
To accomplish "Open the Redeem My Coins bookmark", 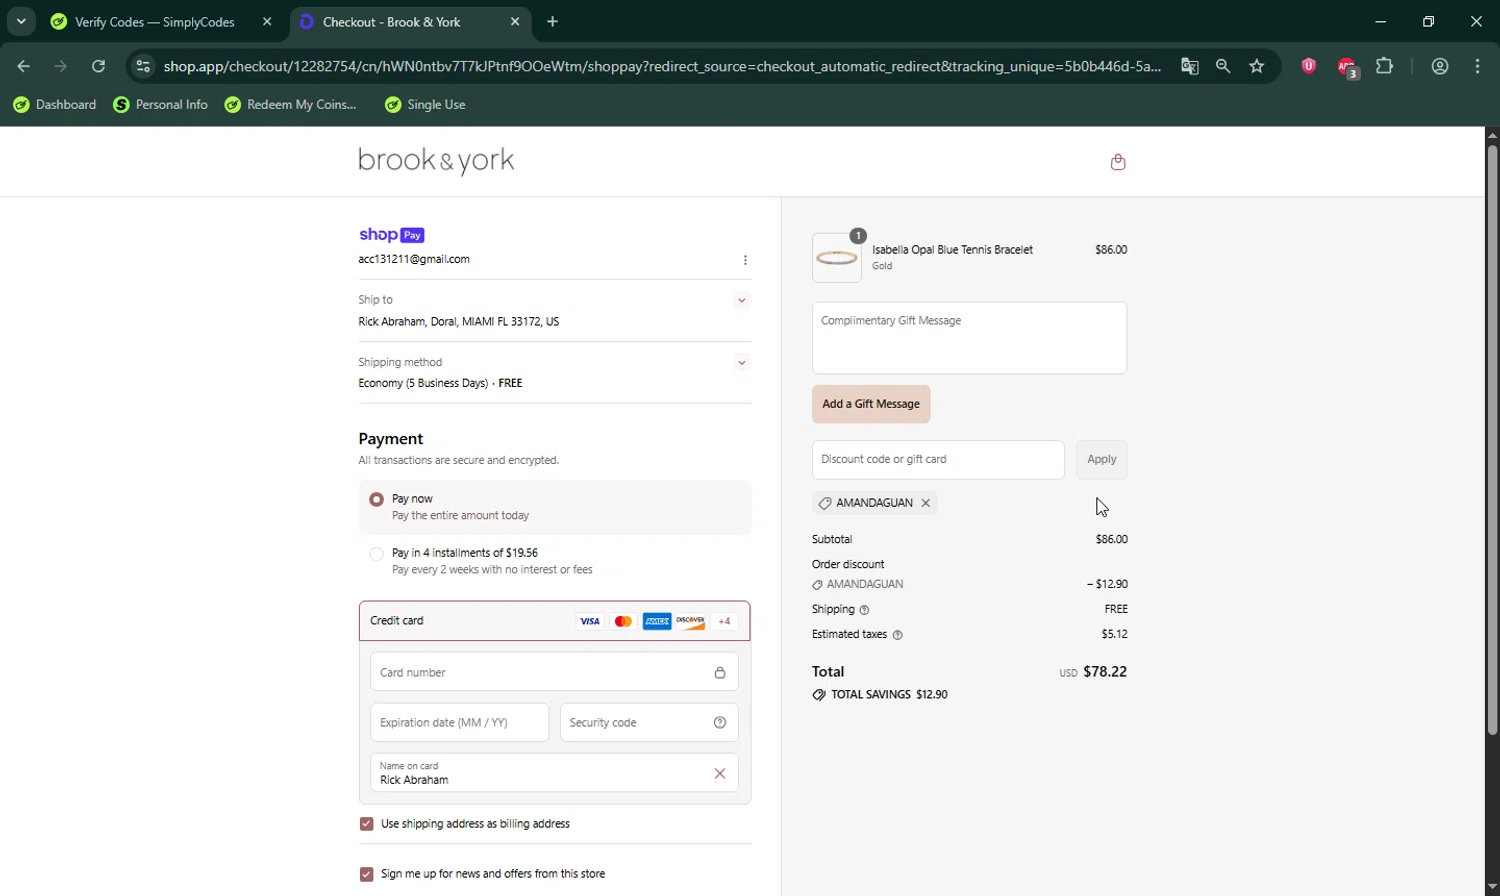I will pos(291,105).
